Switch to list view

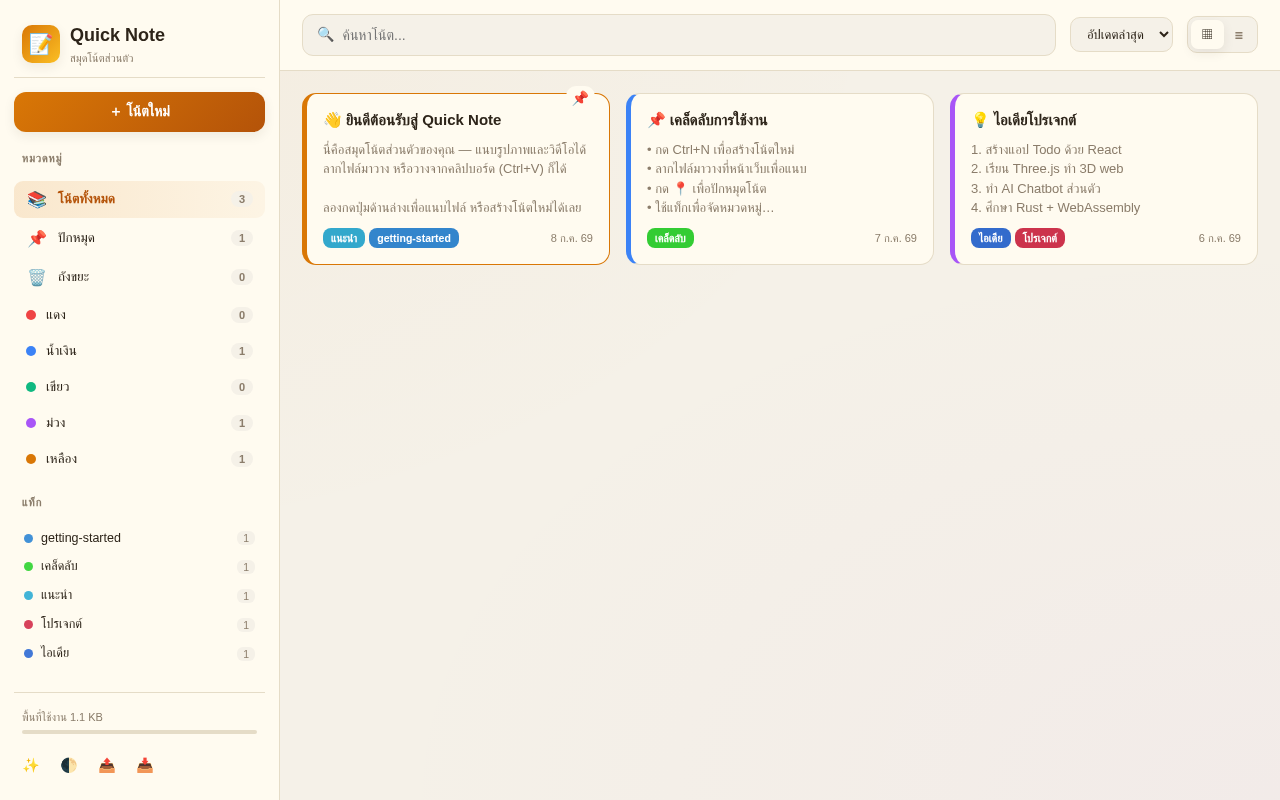(1239, 35)
